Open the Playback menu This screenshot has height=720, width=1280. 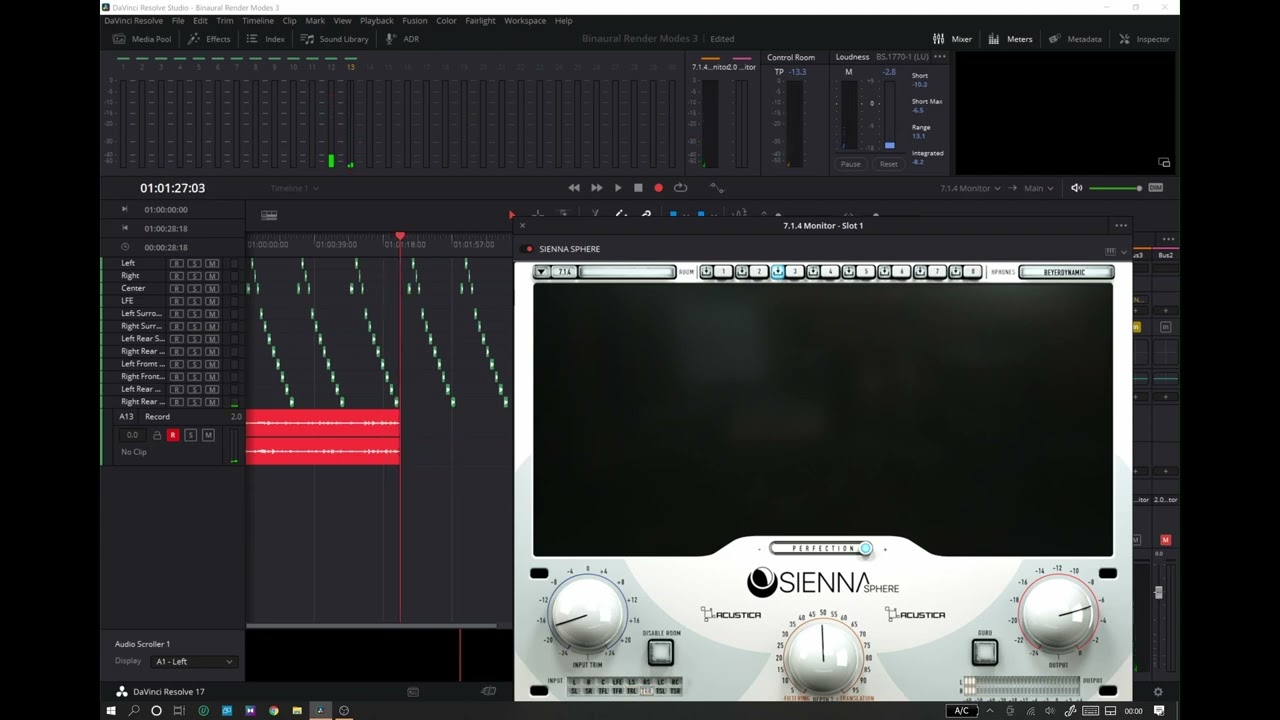377,20
